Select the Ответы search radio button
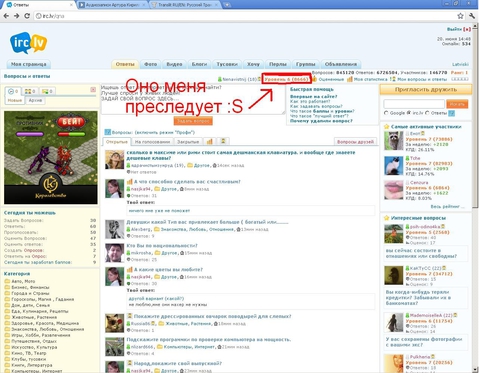This screenshot has height=373, width=479. [x=427, y=113]
